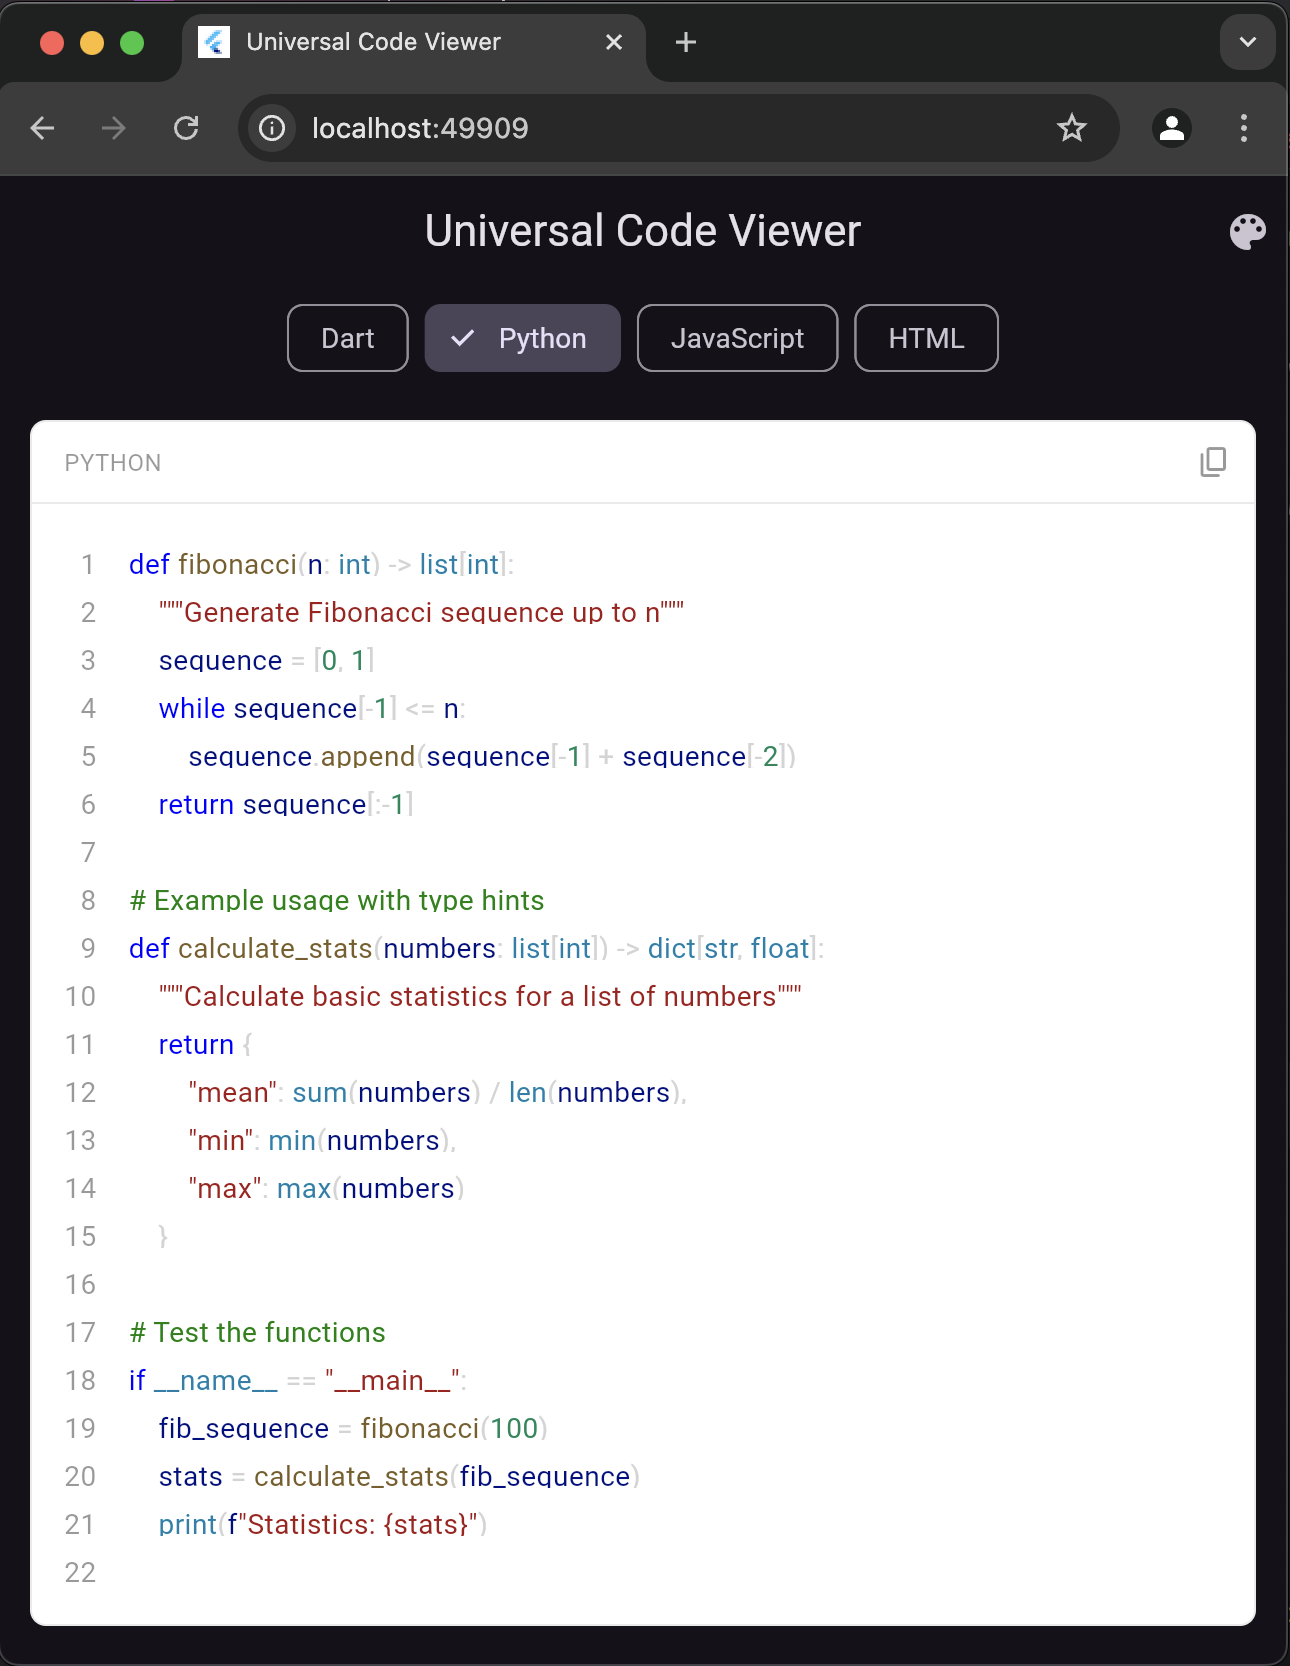Click the Universal Code Viewer heading
The height and width of the screenshot is (1666, 1290).
point(643,231)
